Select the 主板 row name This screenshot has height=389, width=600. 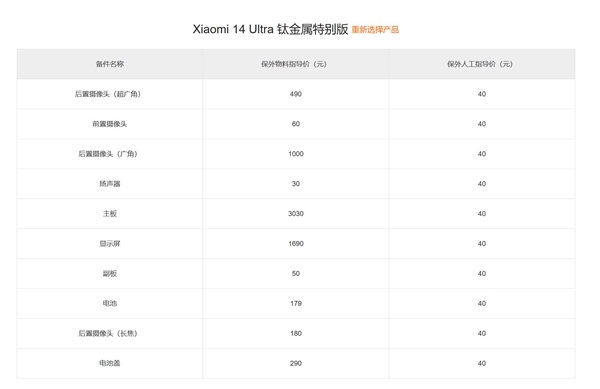(110, 213)
